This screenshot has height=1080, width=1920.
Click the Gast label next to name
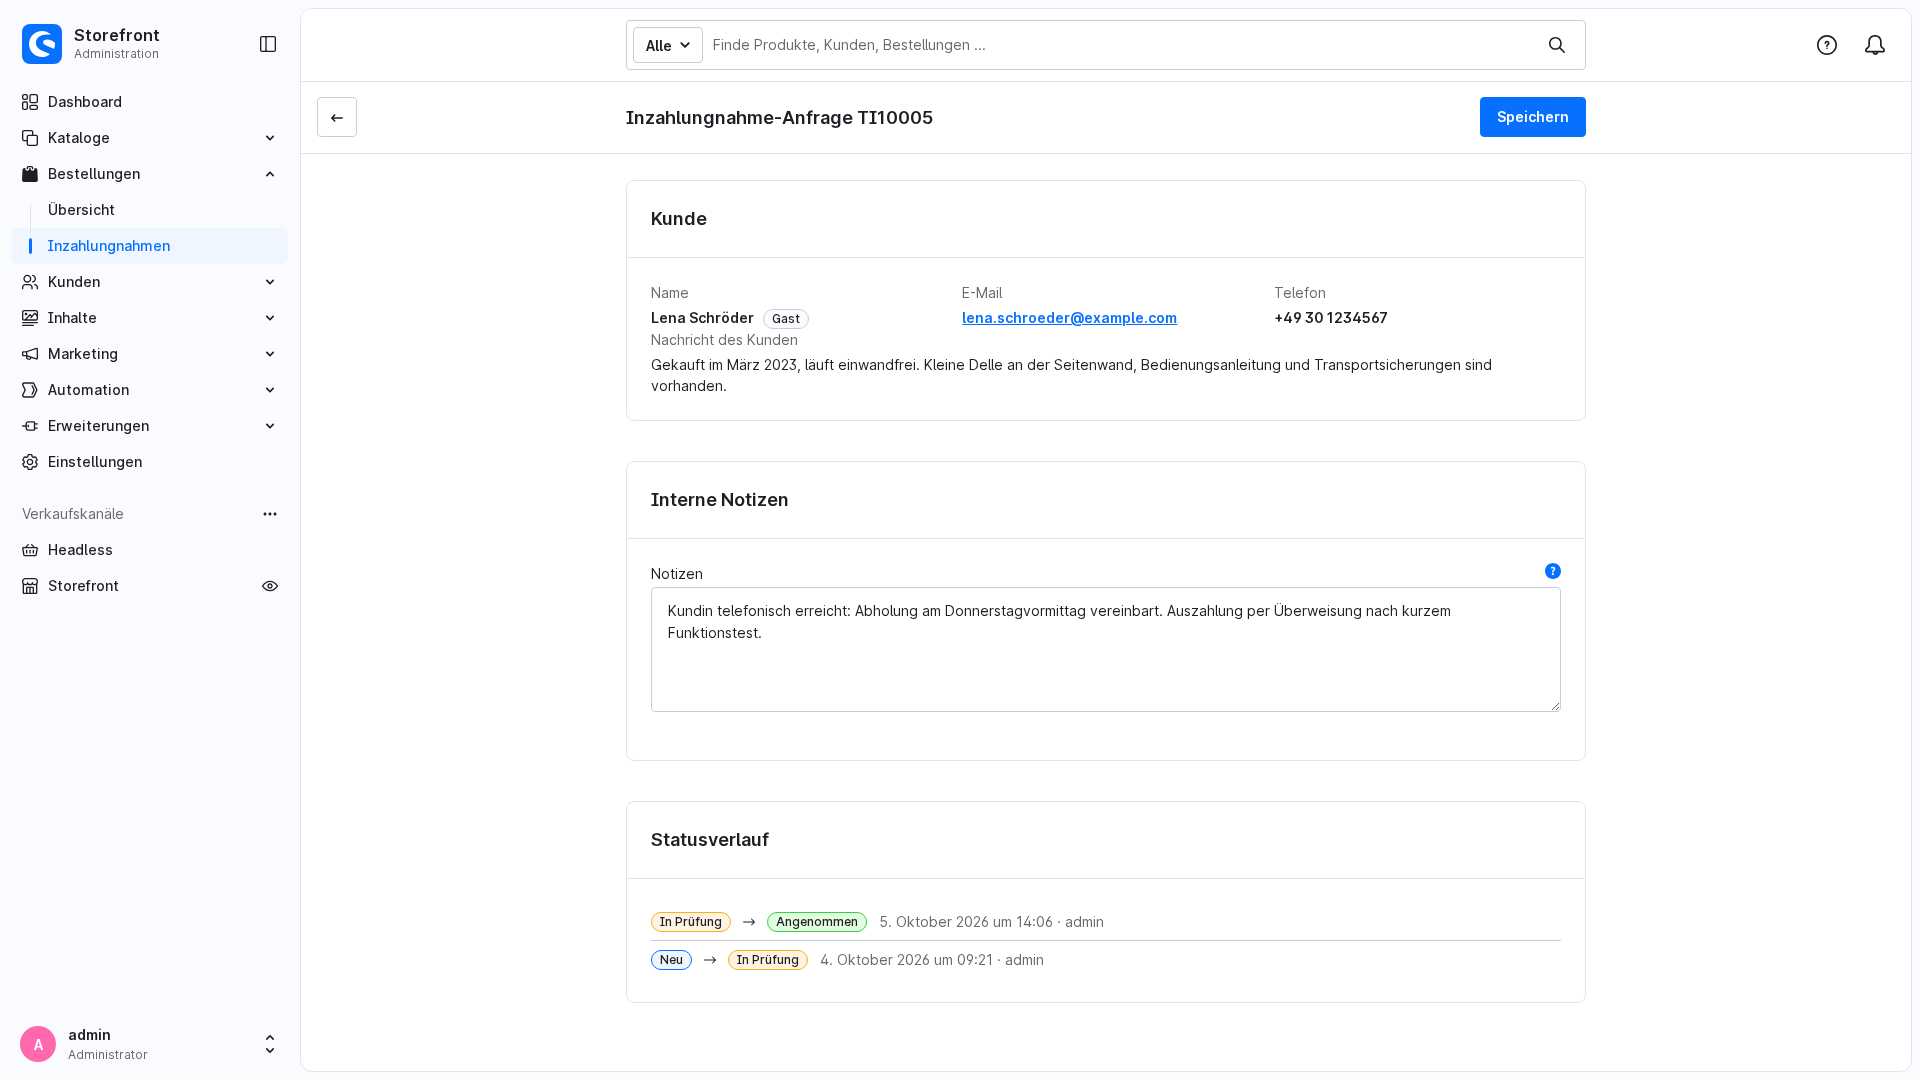pyautogui.click(x=786, y=319)
